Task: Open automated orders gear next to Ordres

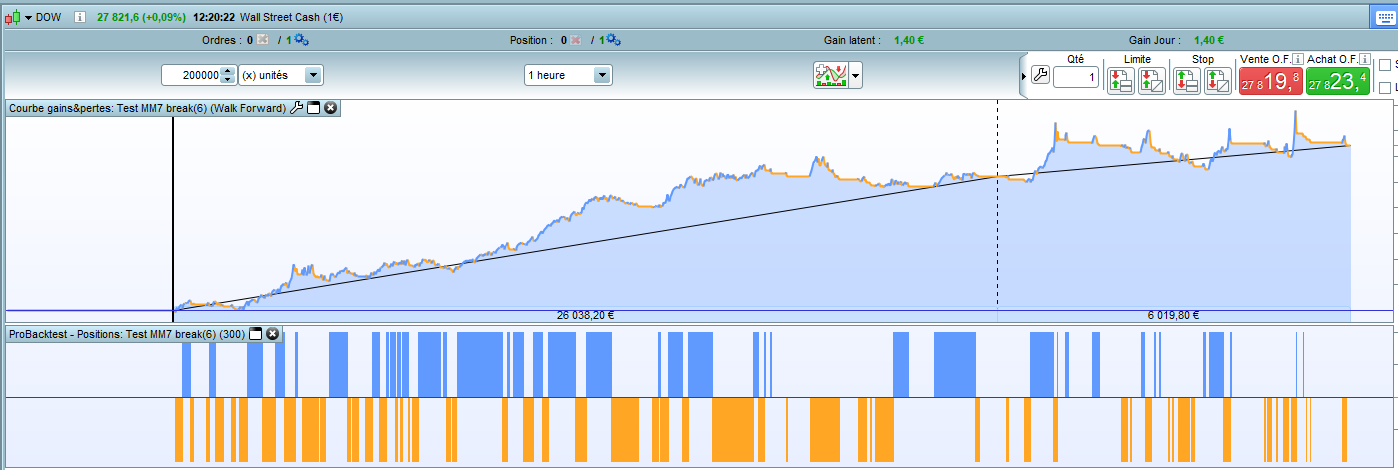Action: tap(301, 40)
